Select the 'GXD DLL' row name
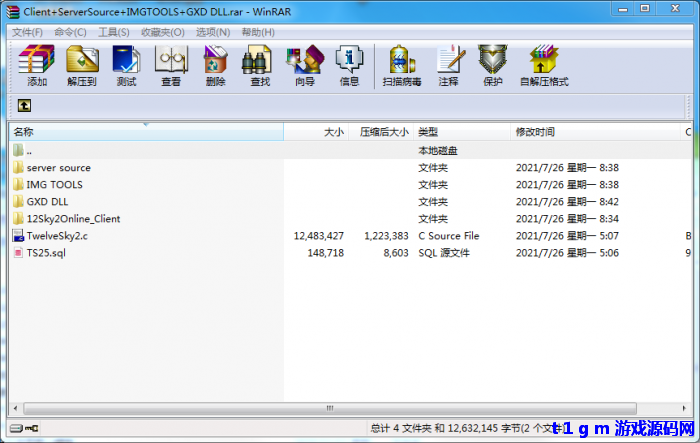700x443 pixels. click(47, 202)
